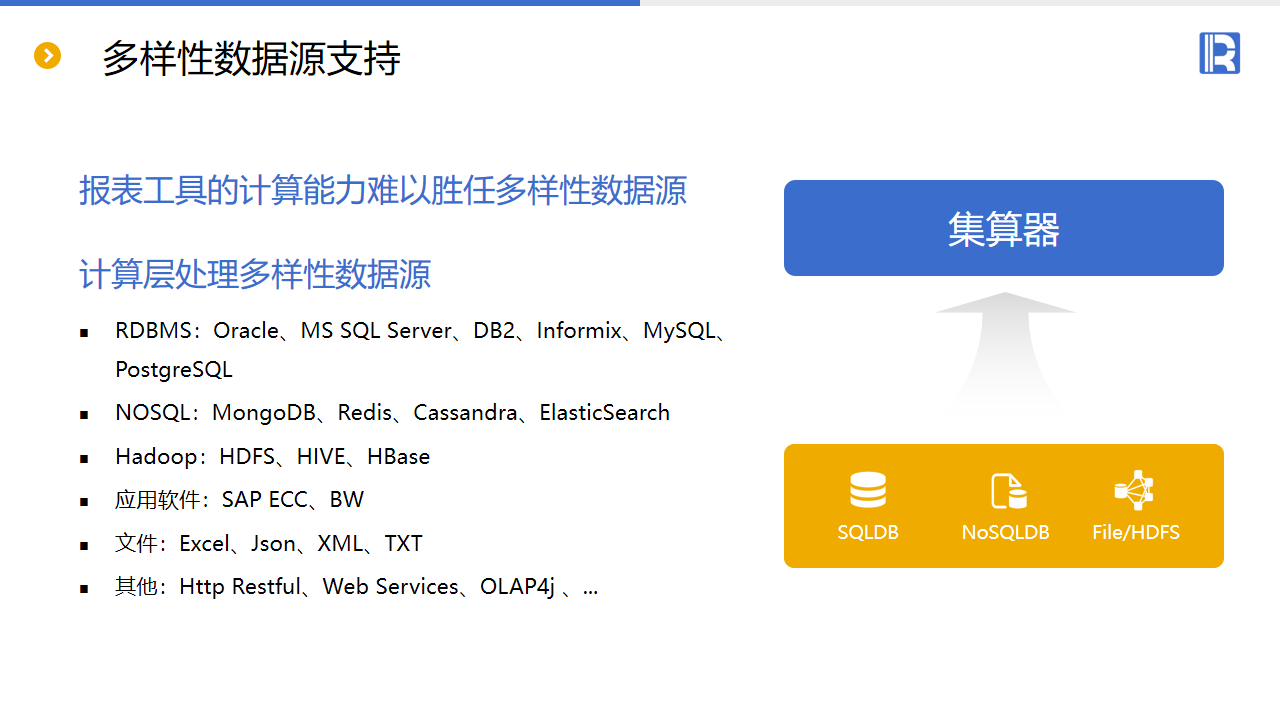Click the 应用软件 SAP ECC line

pos(239,500)
